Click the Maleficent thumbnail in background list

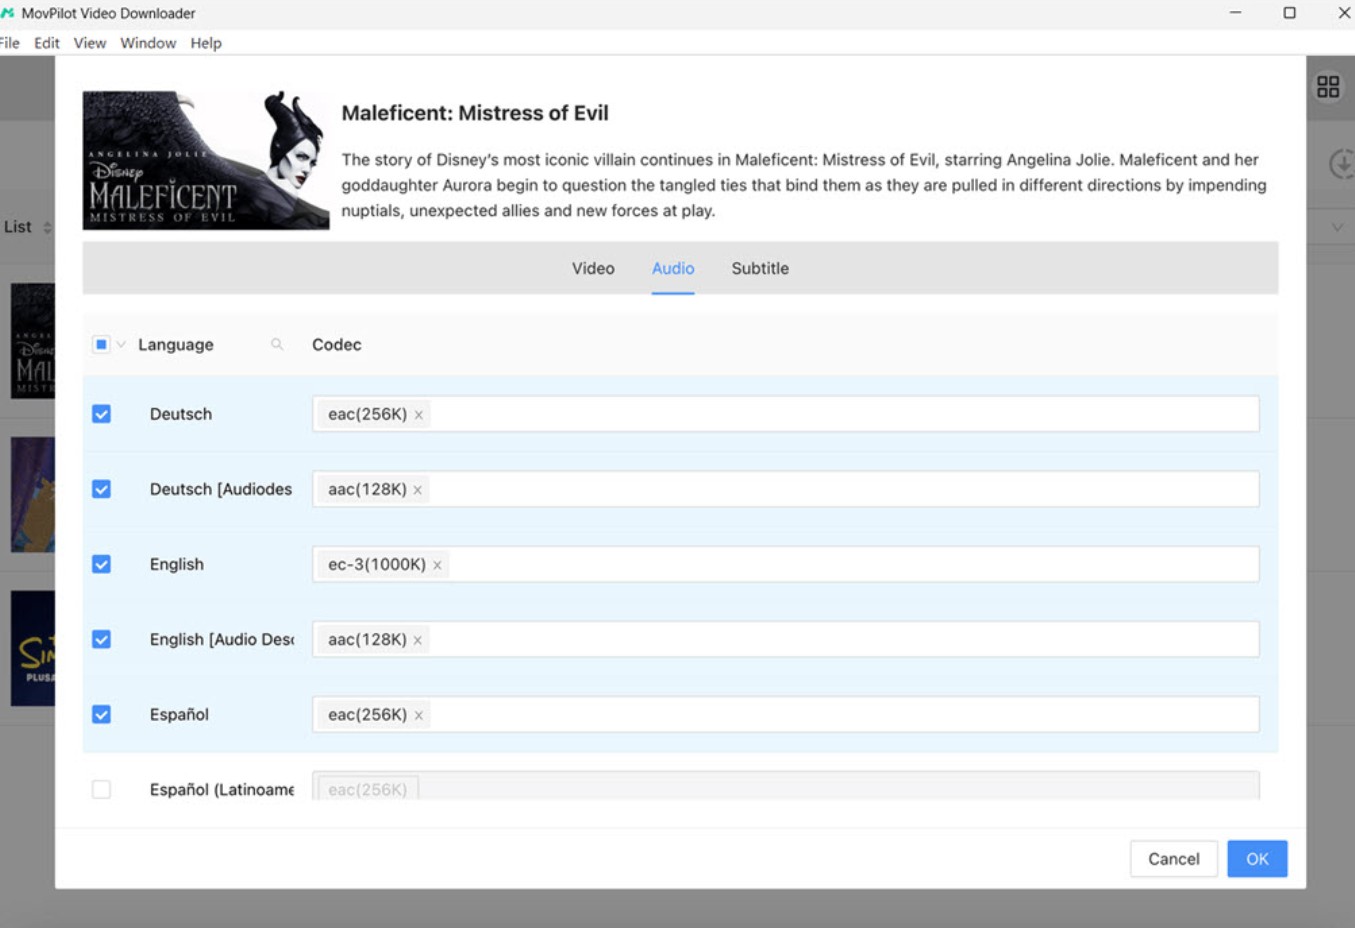[33, 341]
